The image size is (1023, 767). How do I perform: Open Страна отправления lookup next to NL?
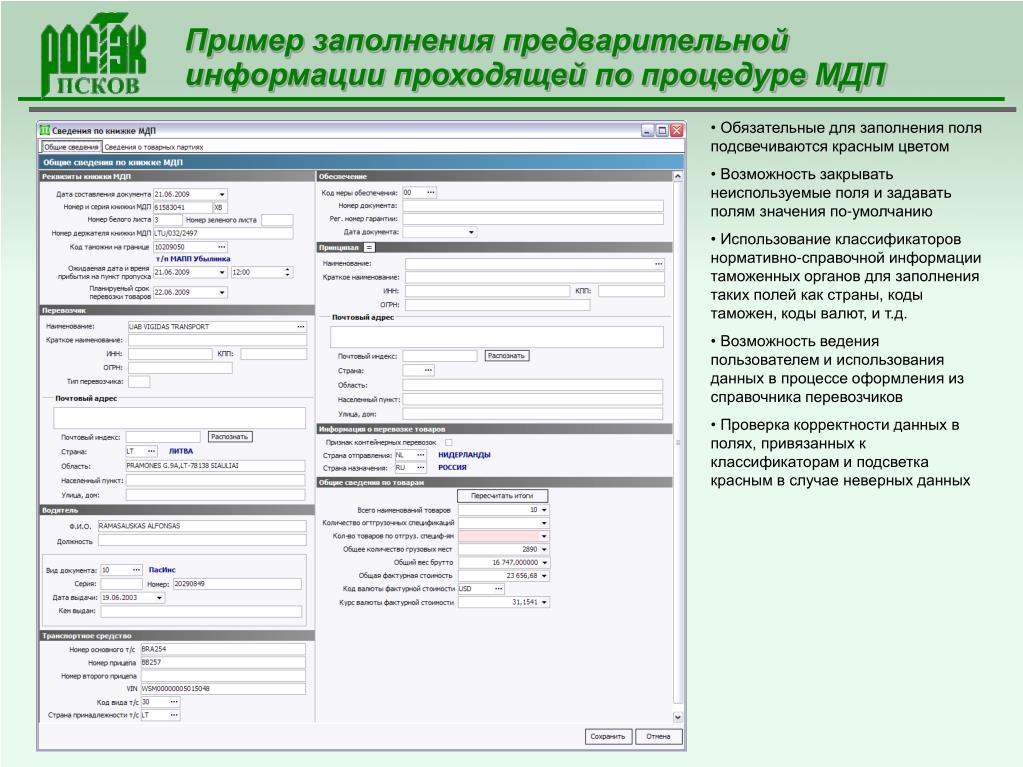tap(421, 455)
